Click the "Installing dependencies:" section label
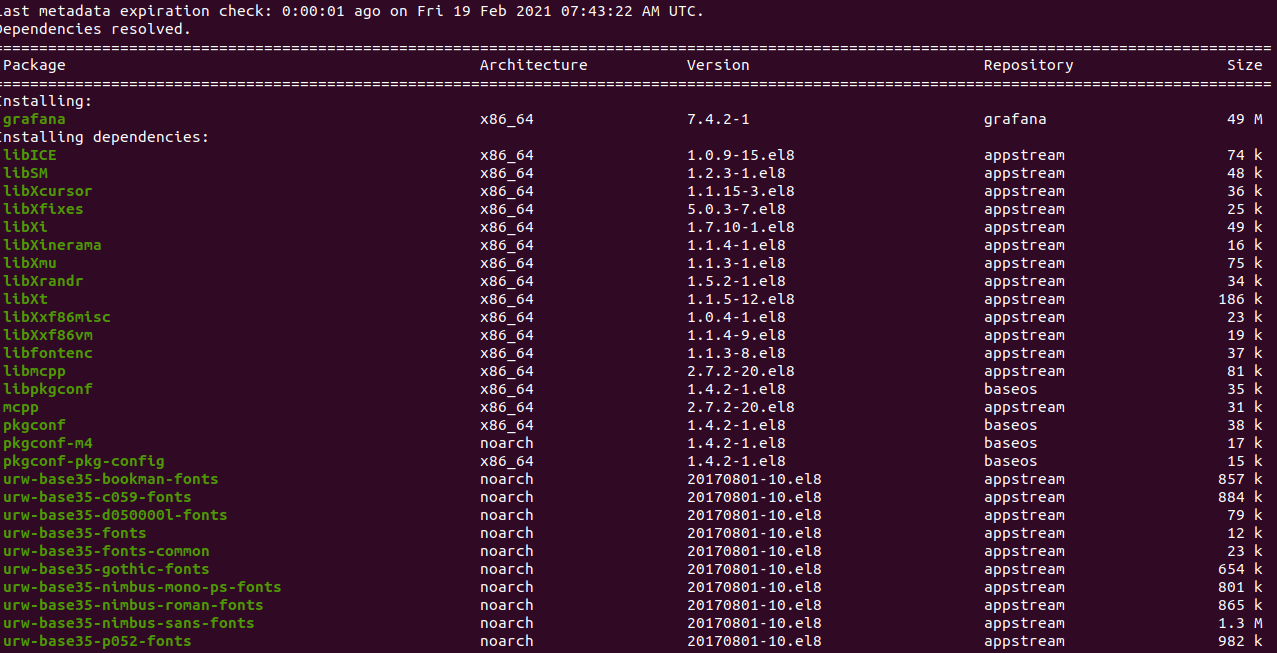The height and width of the screenshot is (653, 1277). (105, 137)
